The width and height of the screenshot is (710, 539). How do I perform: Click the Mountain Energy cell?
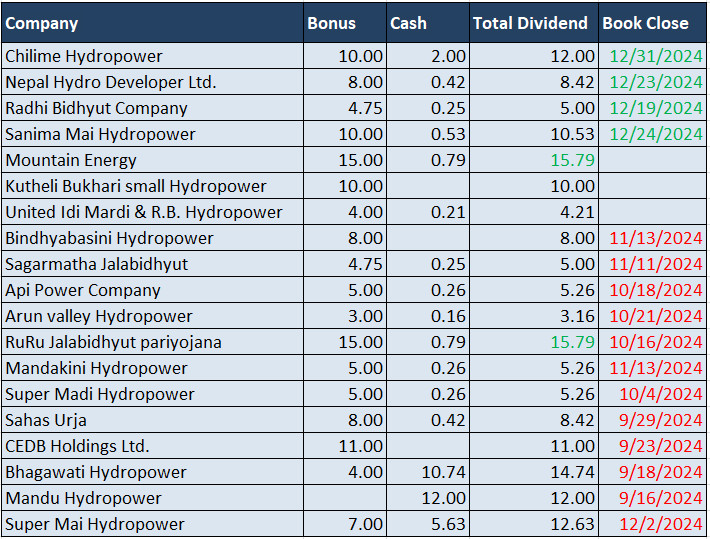click(x=153, y=160)
